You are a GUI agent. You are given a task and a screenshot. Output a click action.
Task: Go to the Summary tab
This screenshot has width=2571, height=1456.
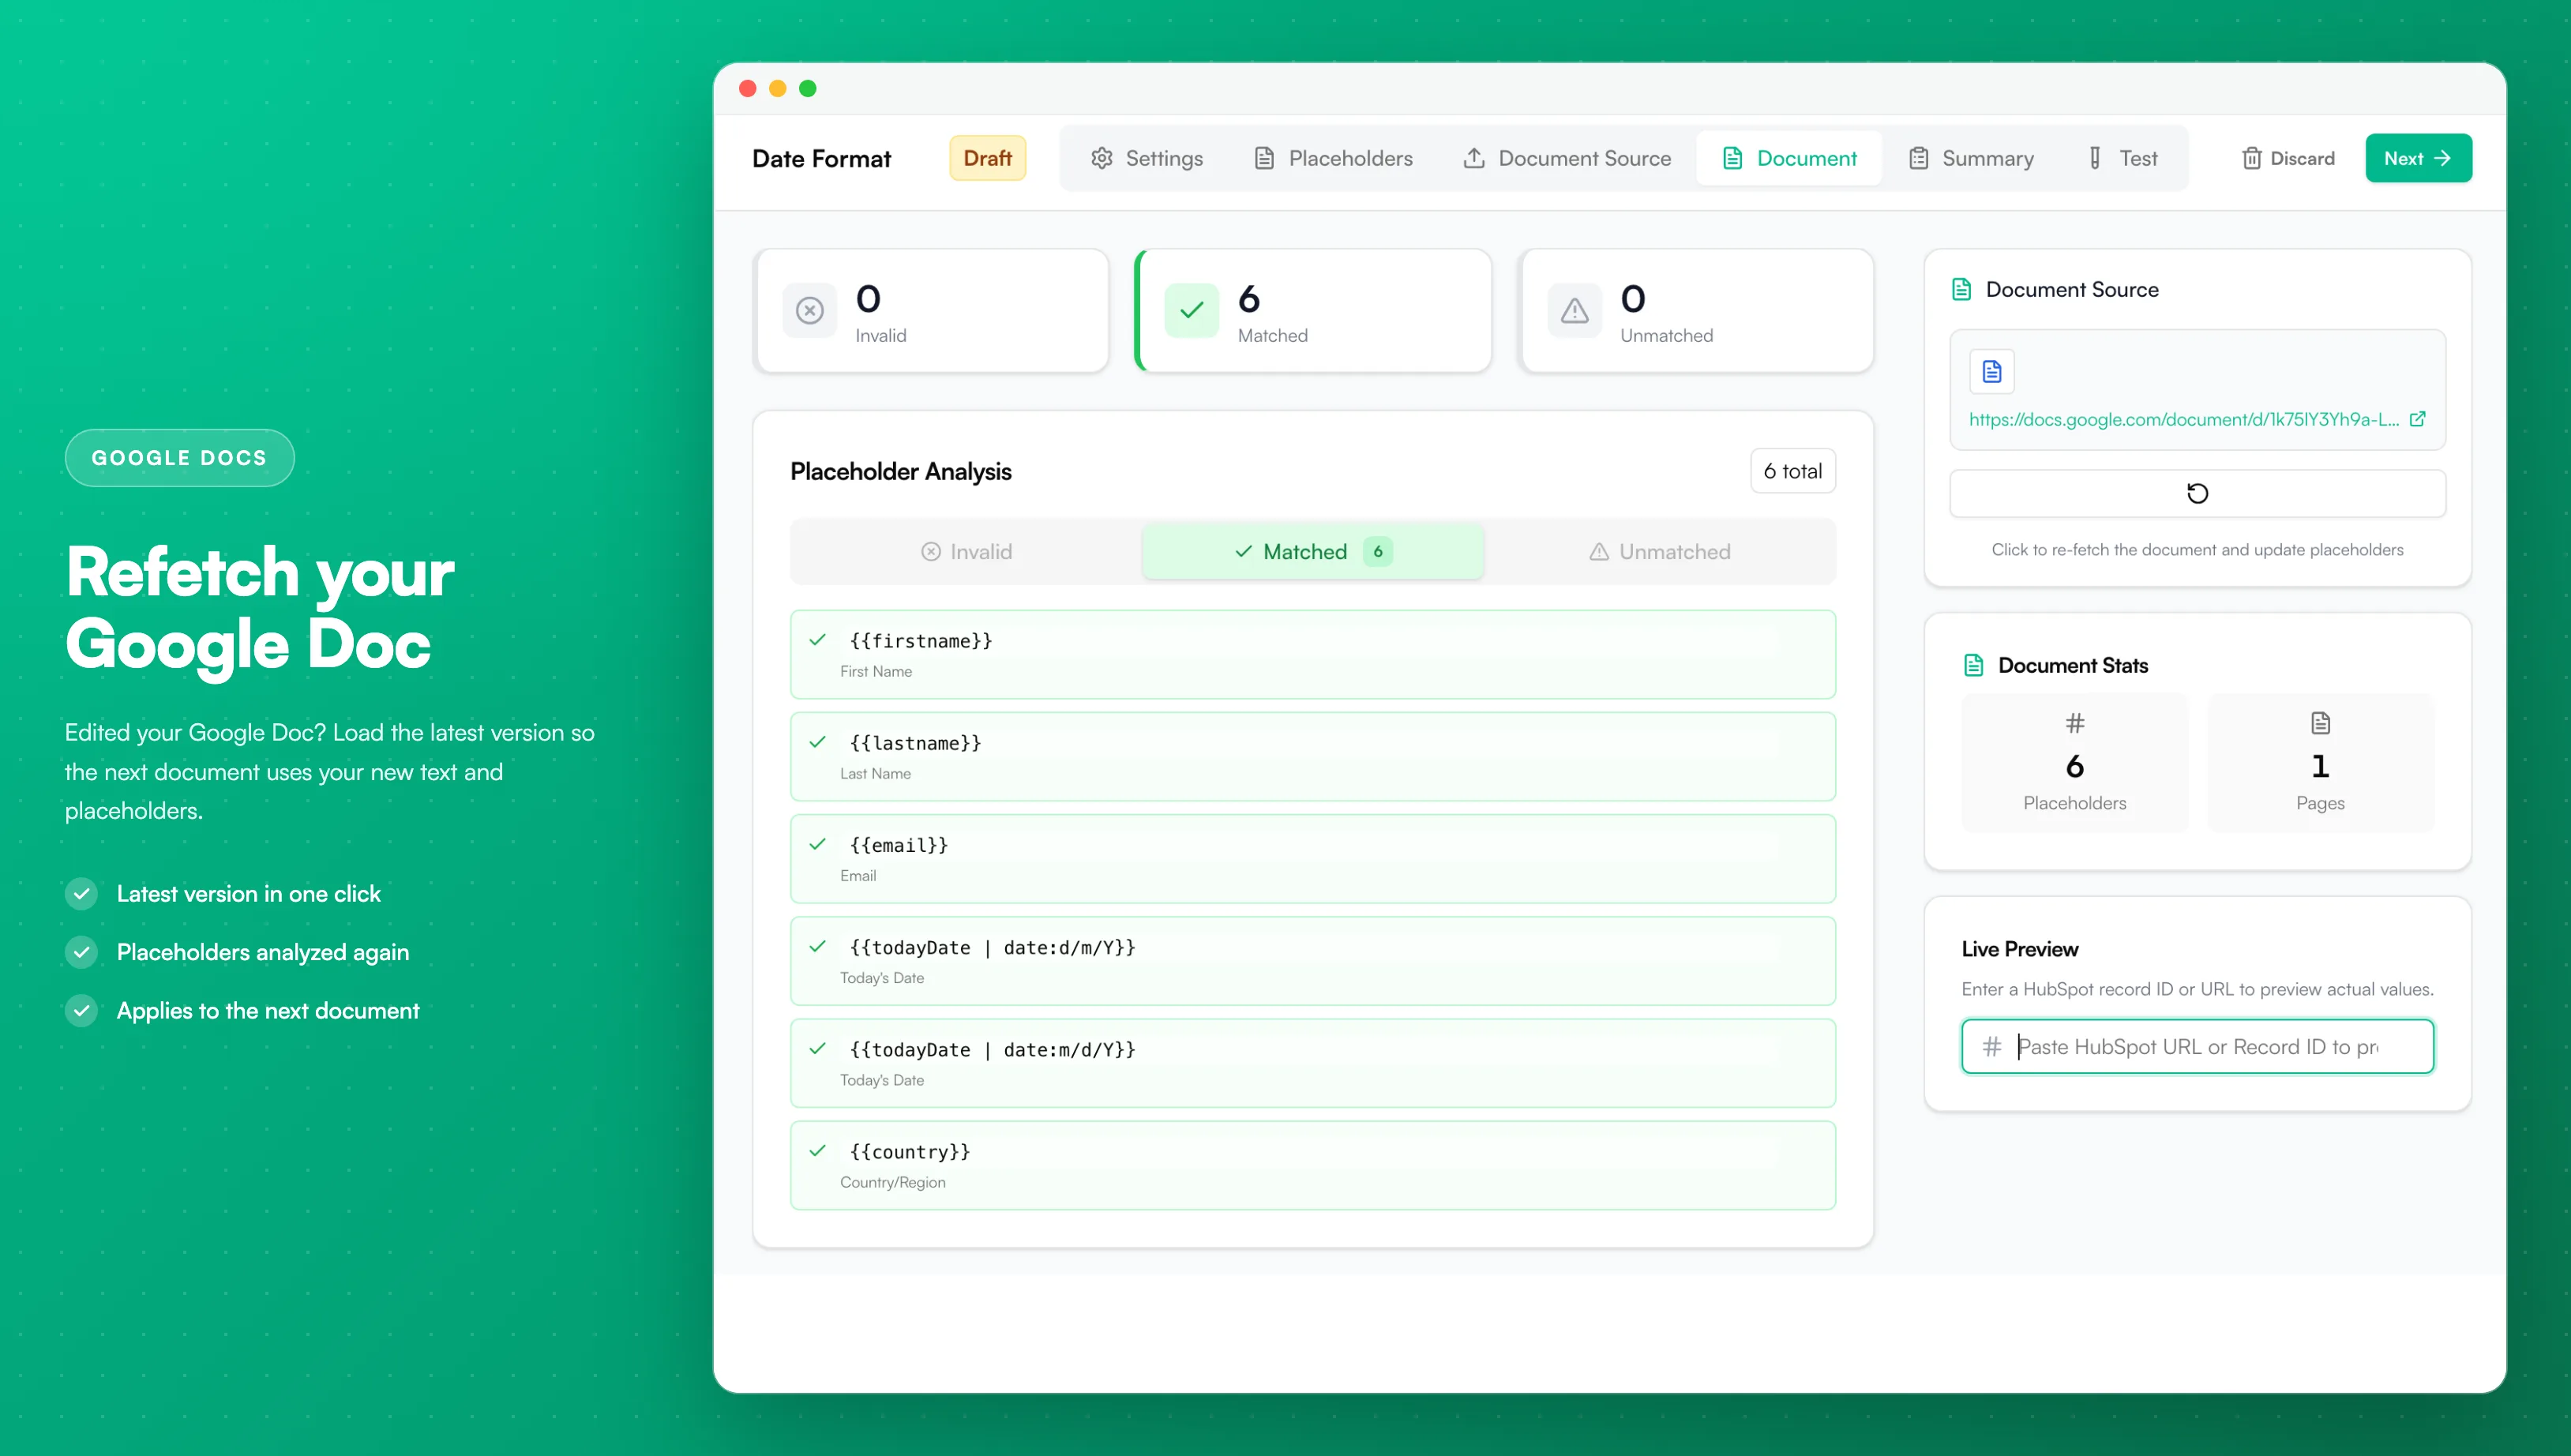[x=1971, y=158]
